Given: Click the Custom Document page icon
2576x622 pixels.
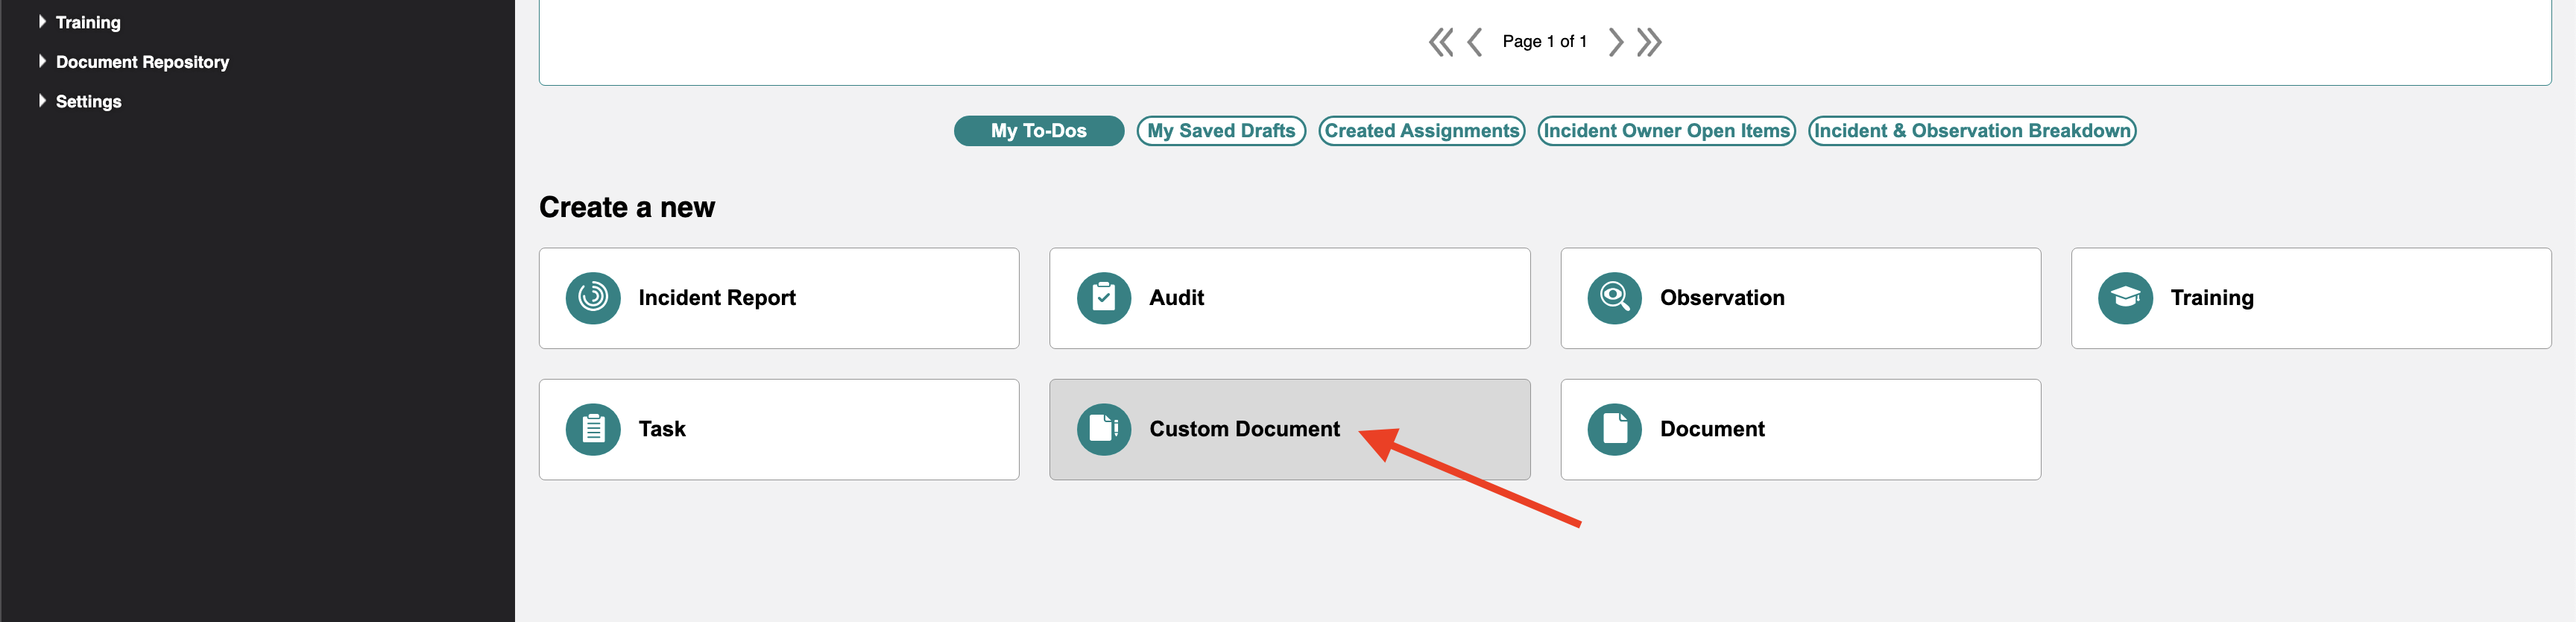Looking at the screenshot, I should click(x=1104, y=429).
